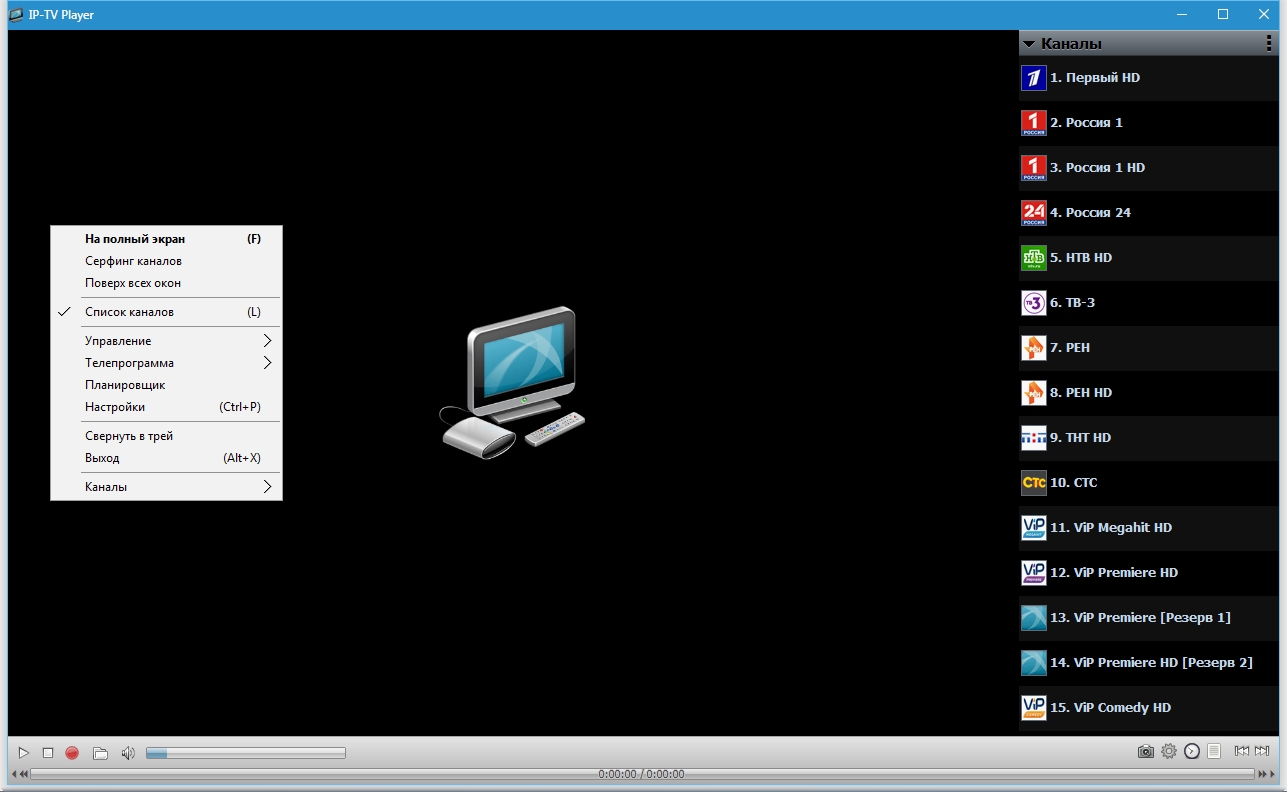Uncheck the 'Список каналов' menu item
This screenshot has height=792, width=1287.
pos(129,312)
